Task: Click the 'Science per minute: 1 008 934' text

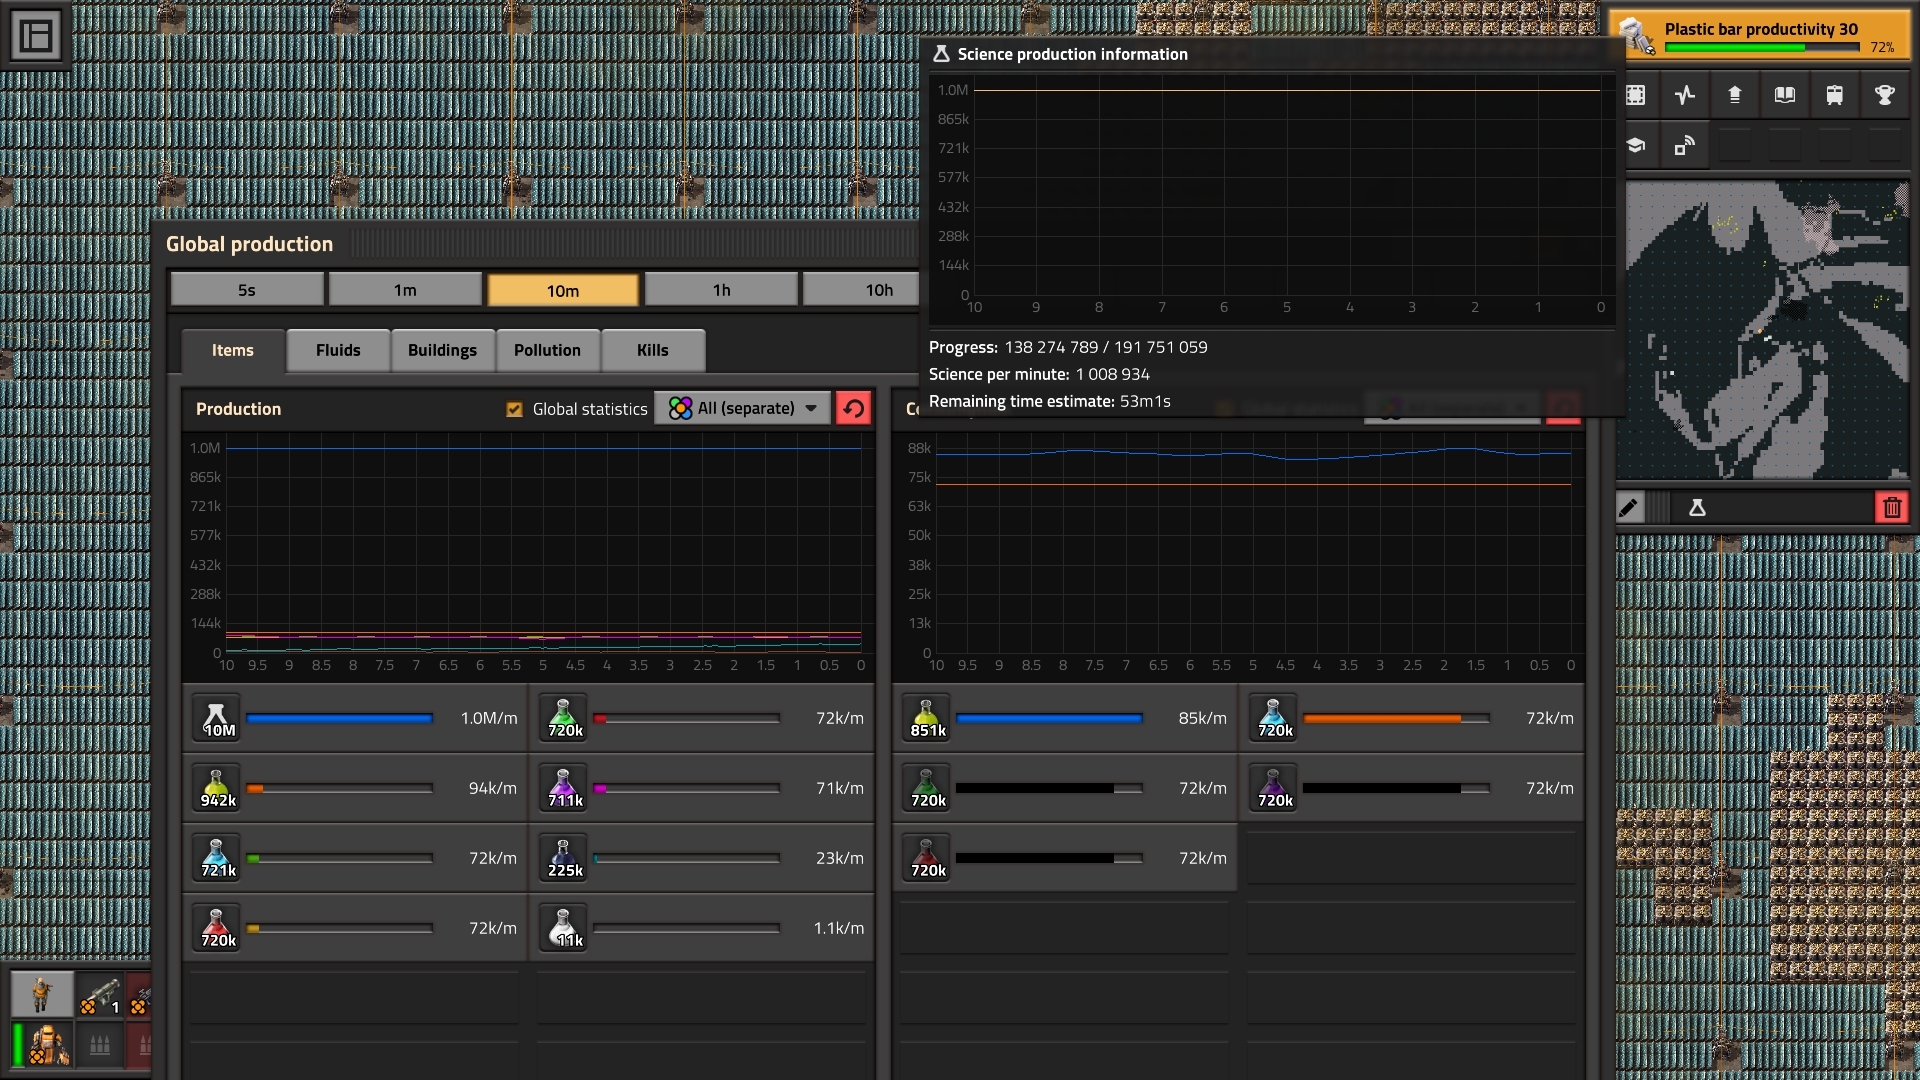Action: [x=1039, y=374]
